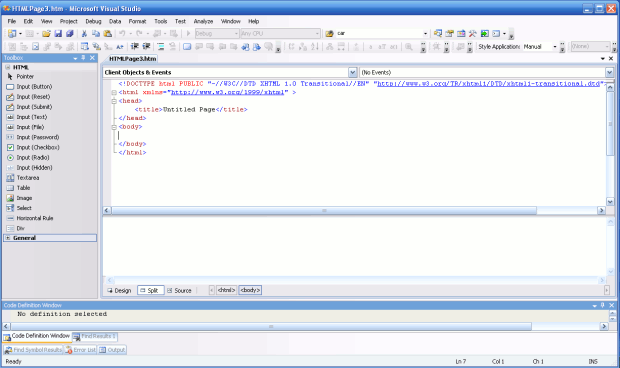The width and height of the screenshot is (620, 368).
Task: Switch editor to Source view
Action: (x=179, y=291)
